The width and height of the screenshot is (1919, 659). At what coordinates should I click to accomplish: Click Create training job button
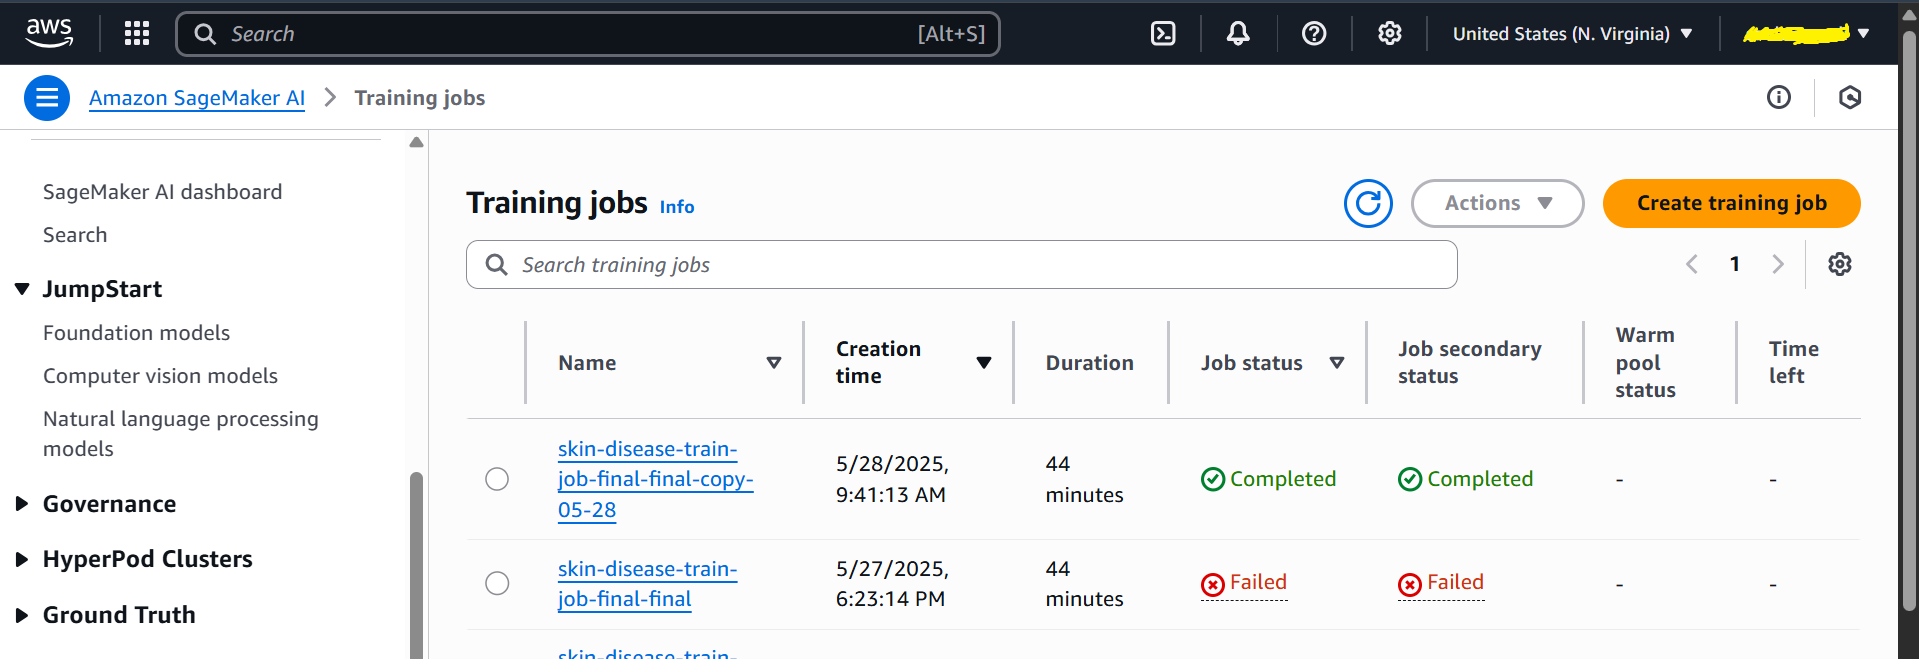coord(1731,203)
